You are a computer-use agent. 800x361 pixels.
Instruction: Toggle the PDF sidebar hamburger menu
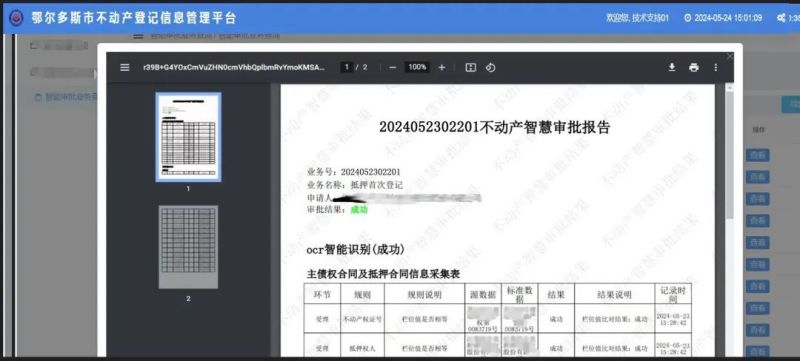124,67
